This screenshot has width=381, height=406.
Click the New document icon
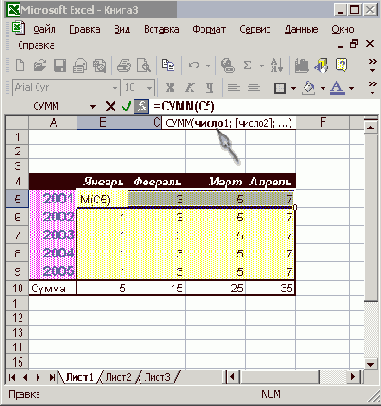click(20, 65)
